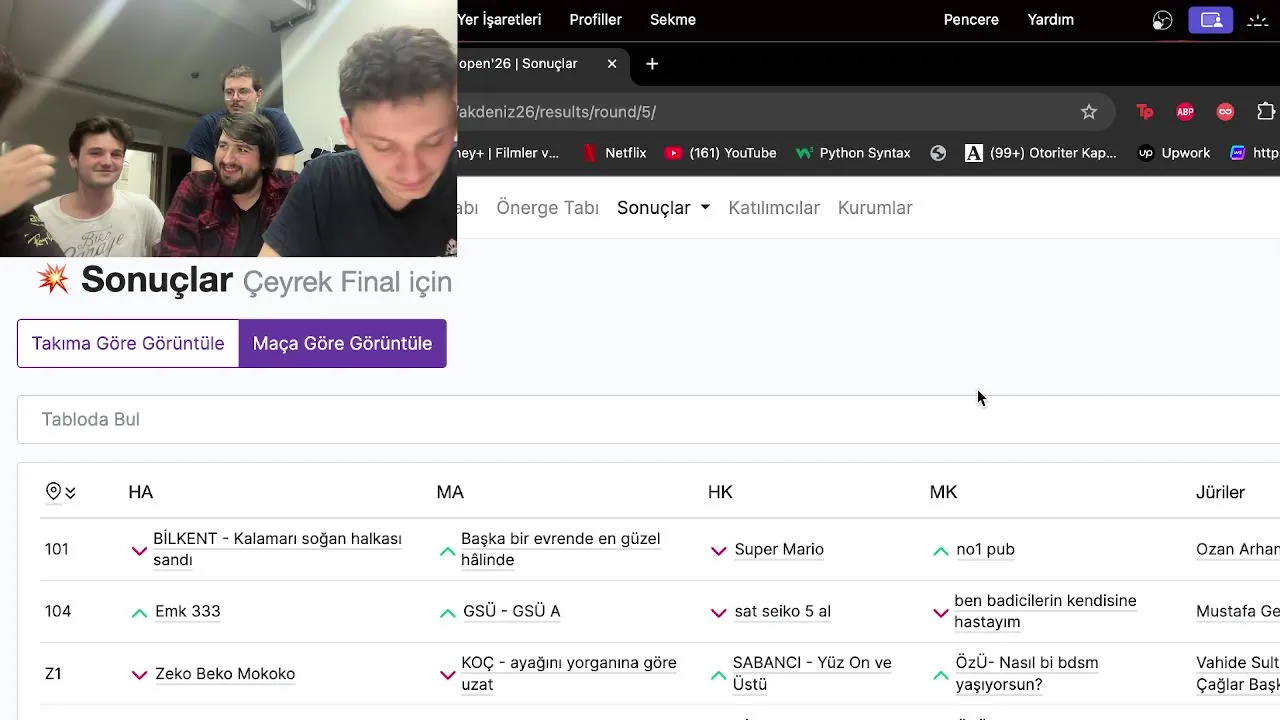Go to the Katılımcılar page
1280x720 pixels.
coord(774,208)
